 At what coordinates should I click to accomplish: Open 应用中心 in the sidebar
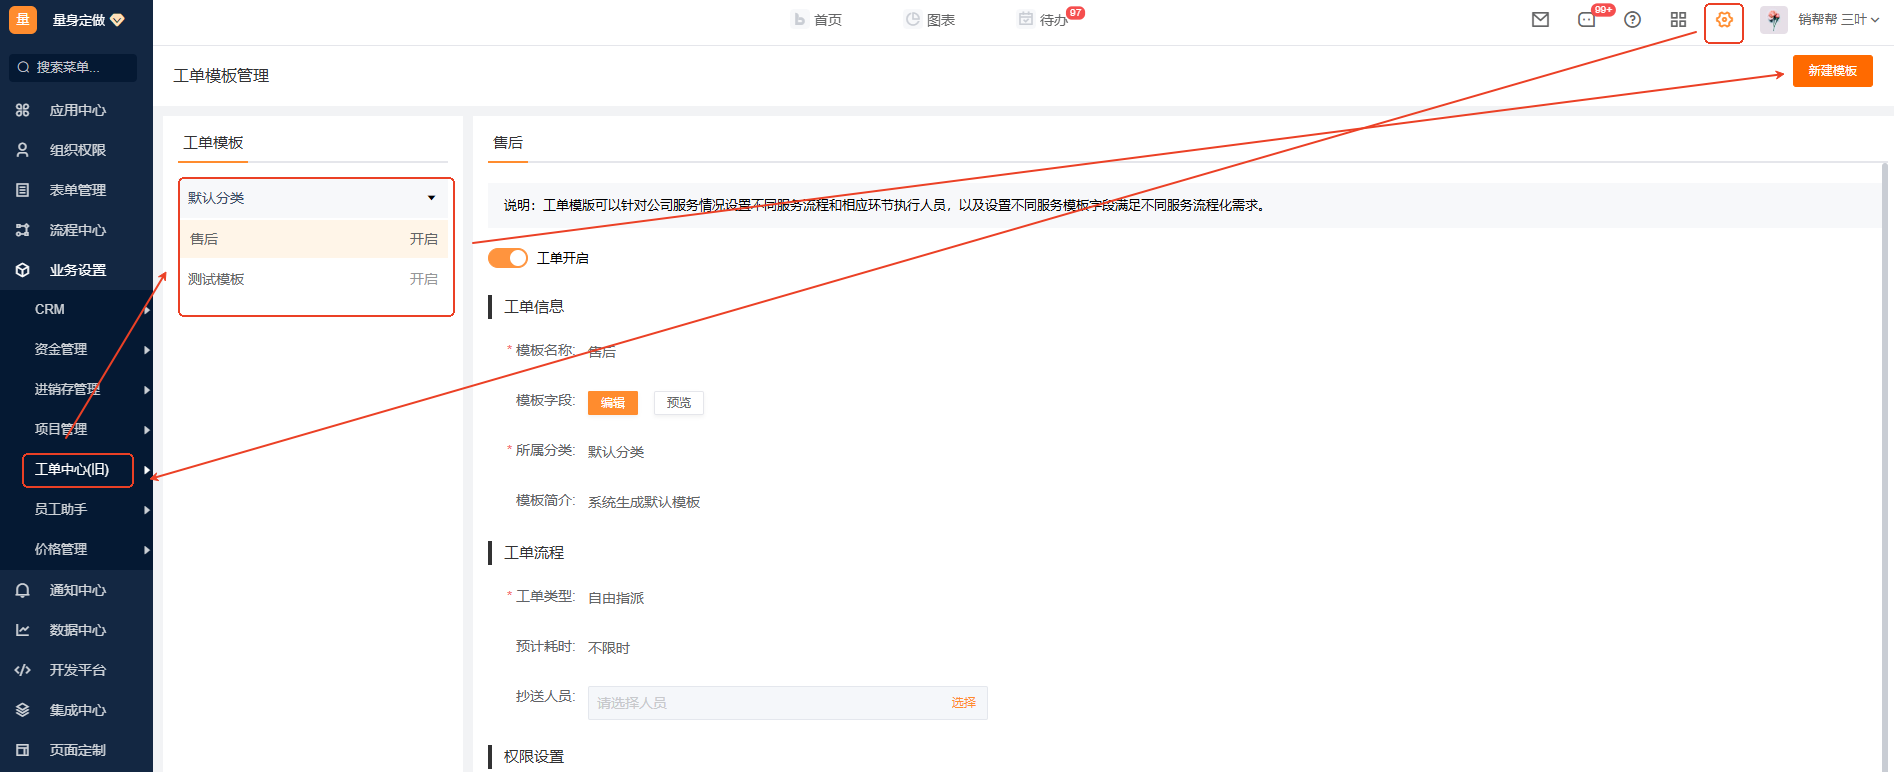pyautogui.click(x=77, y=110)
